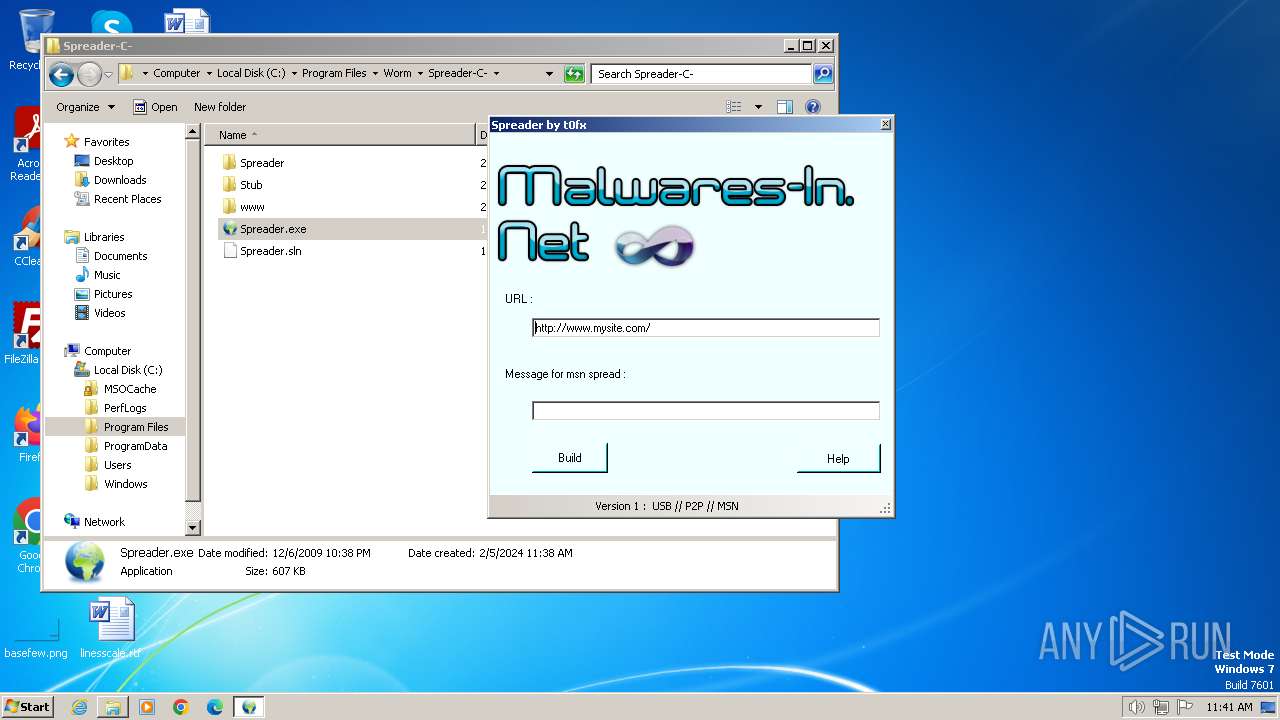Viewport: 1280px width, 720px height.
Task: Open linesscale.rtf desktop document icon
Action: [x=110, y=629]
